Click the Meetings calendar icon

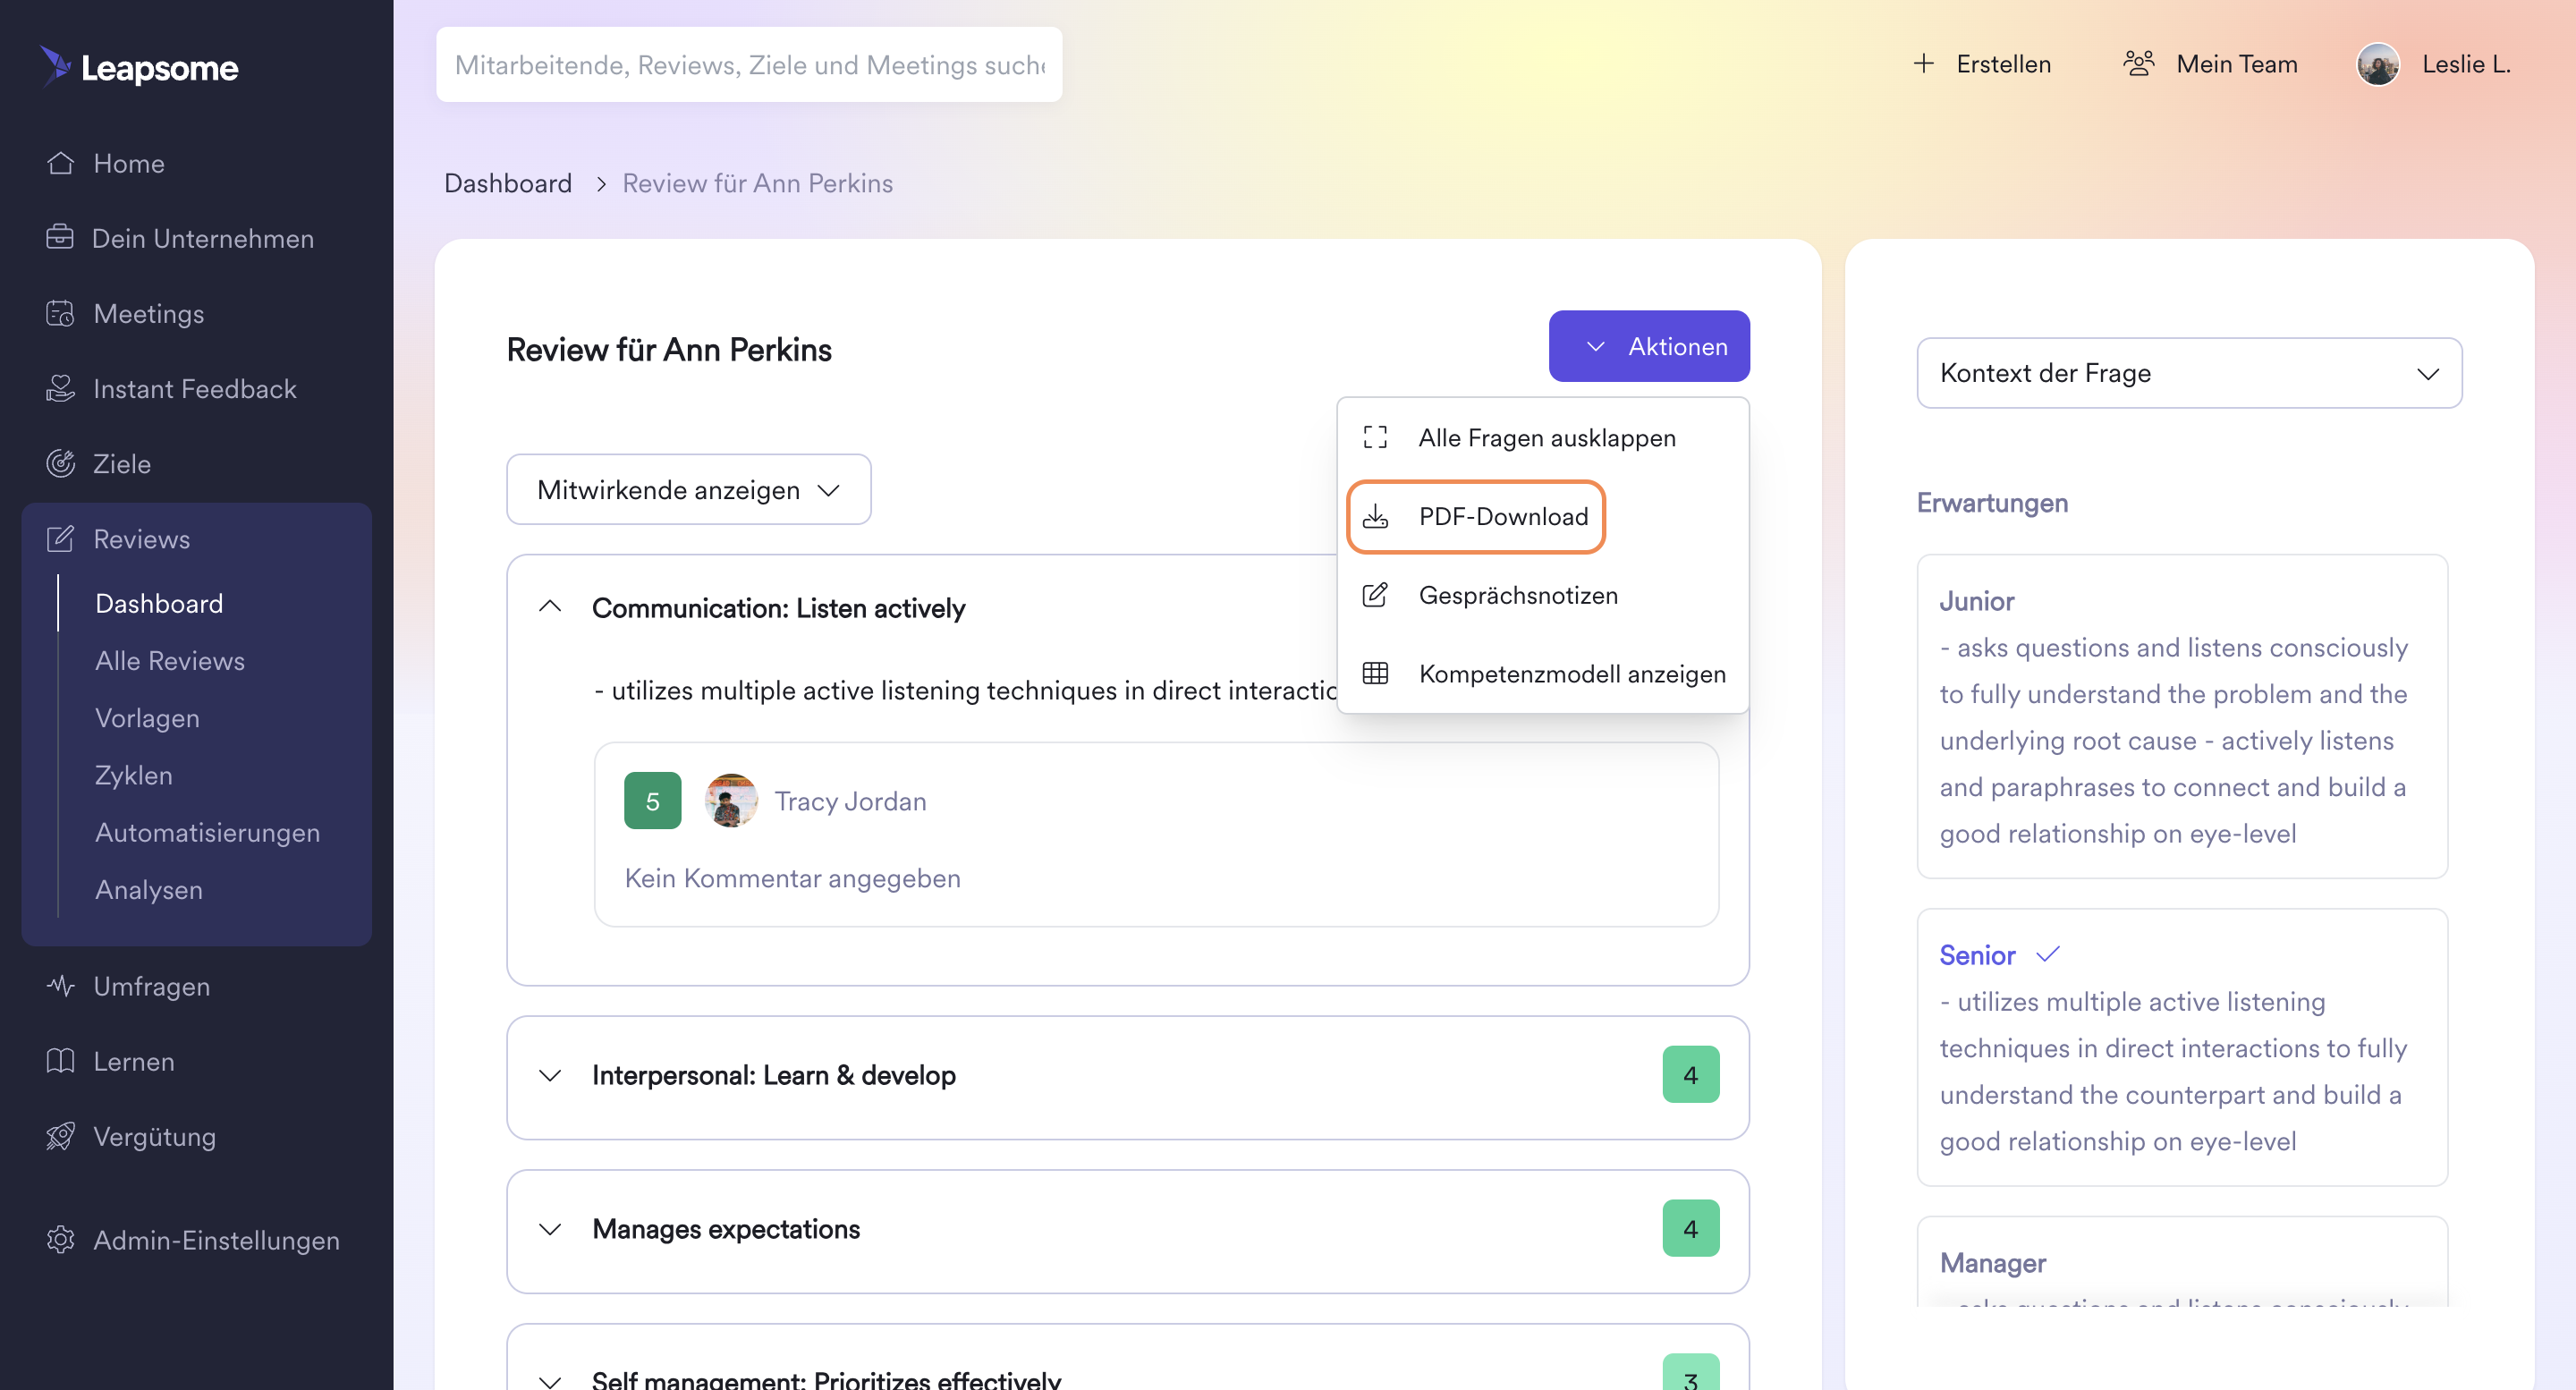click(60, 313)
